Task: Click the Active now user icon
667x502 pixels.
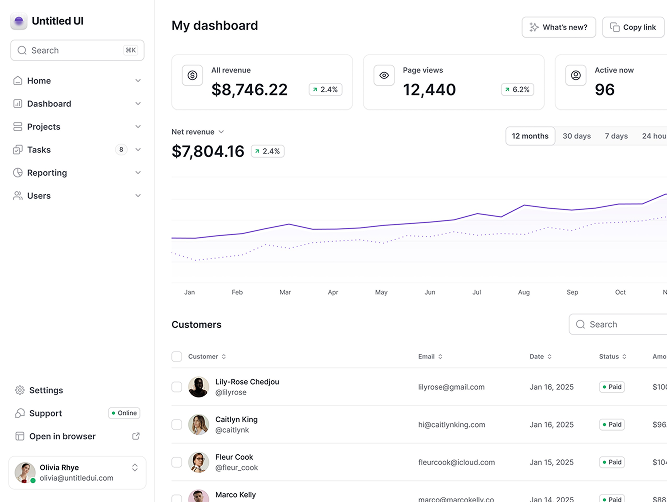Action: 576,75
